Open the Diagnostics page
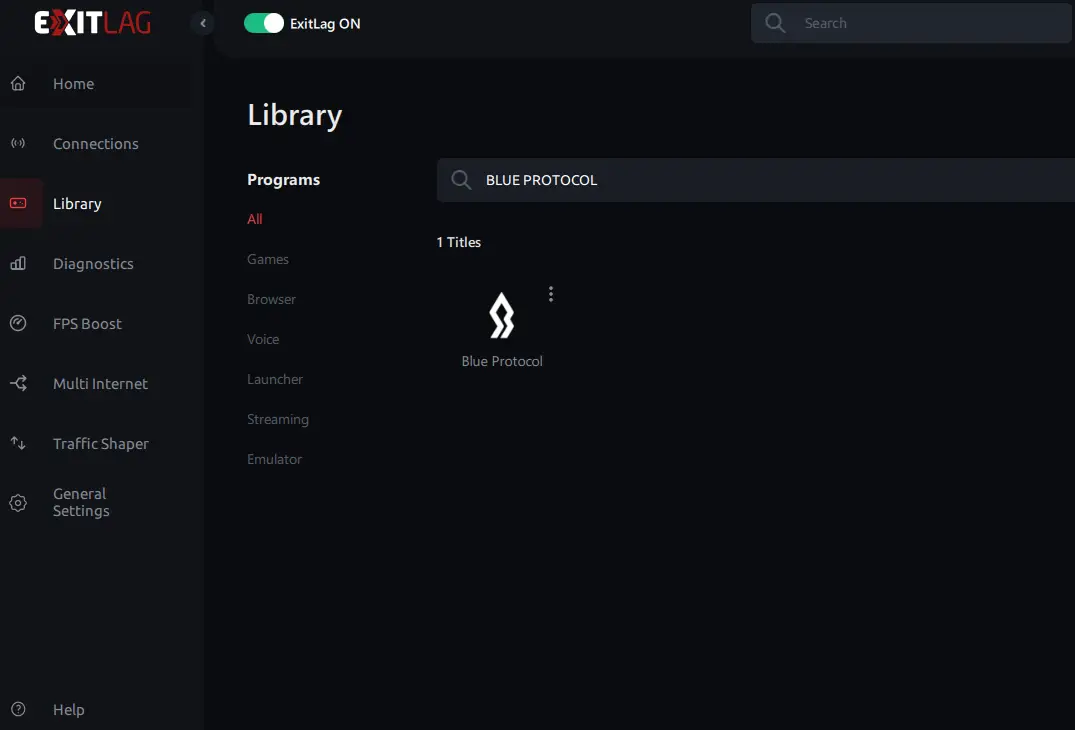The width and height of the screenshot is (1075, 730). 93,264
